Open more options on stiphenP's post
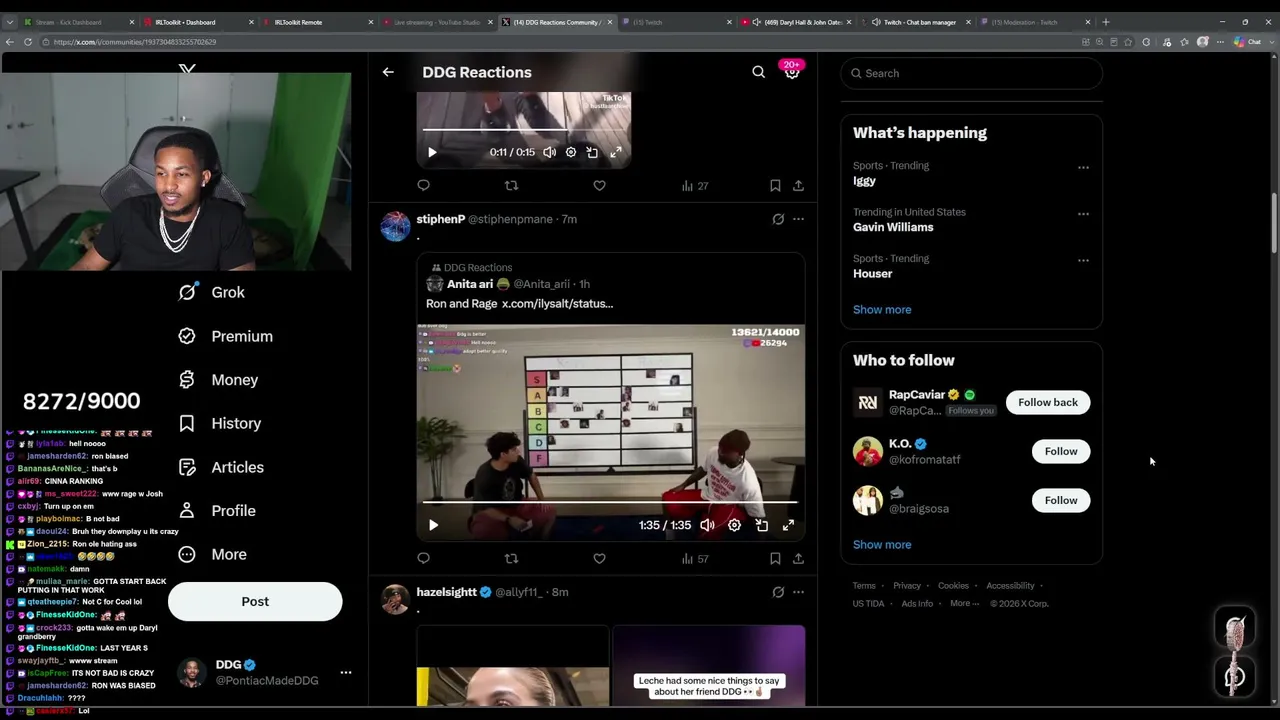The width and height of the screenshot is (1280, 720). 798,219
